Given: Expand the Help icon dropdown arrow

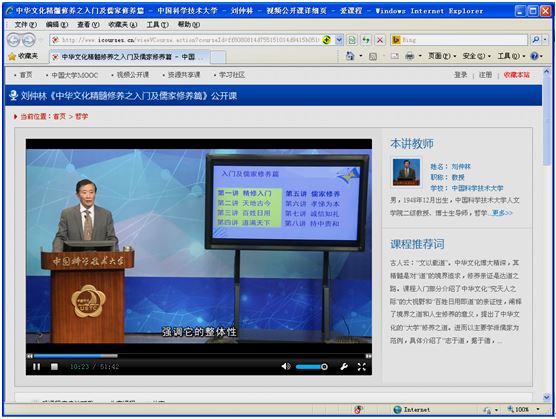Looking at the screenshot, I should click(x=541, y=56).
